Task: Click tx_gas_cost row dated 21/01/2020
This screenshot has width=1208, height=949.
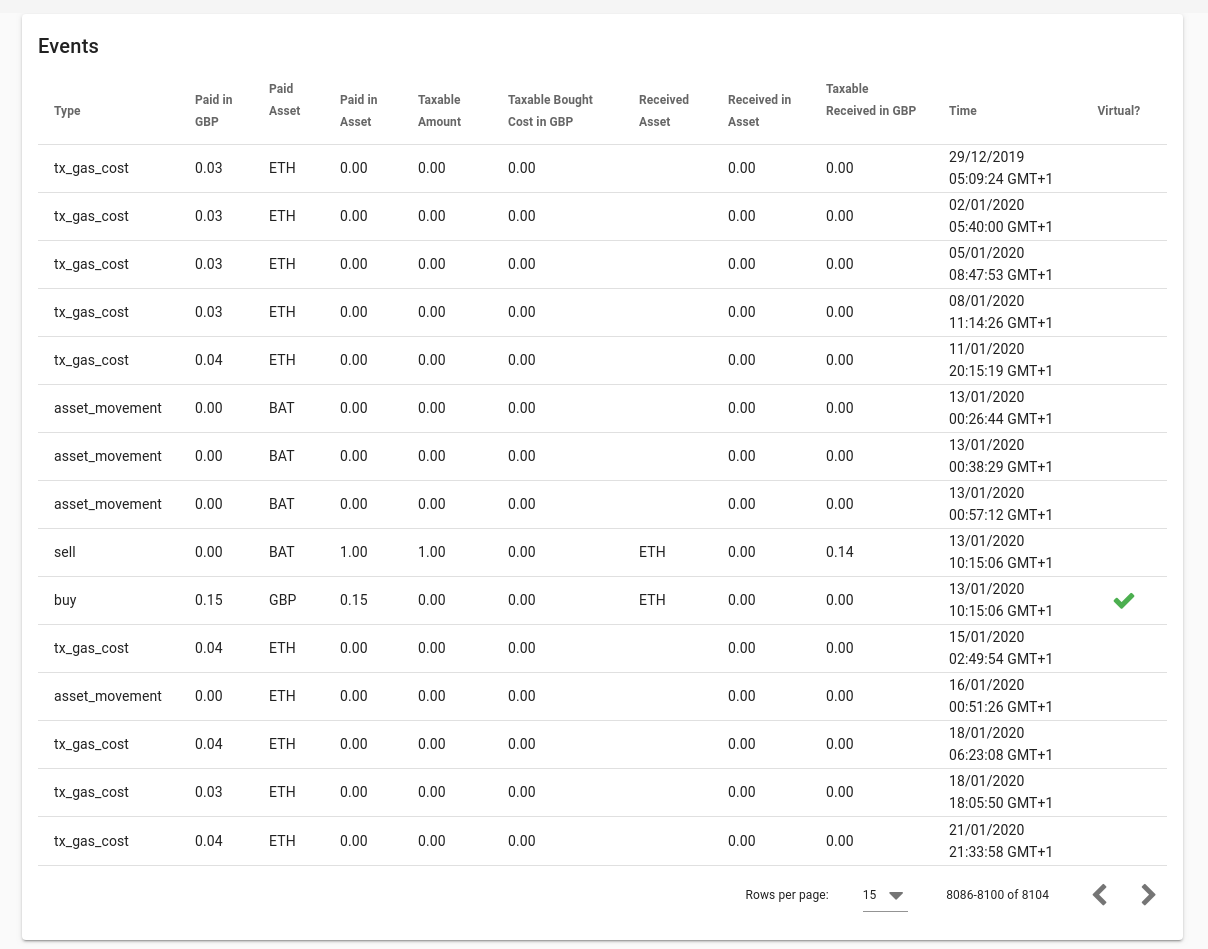Action: 602,841
